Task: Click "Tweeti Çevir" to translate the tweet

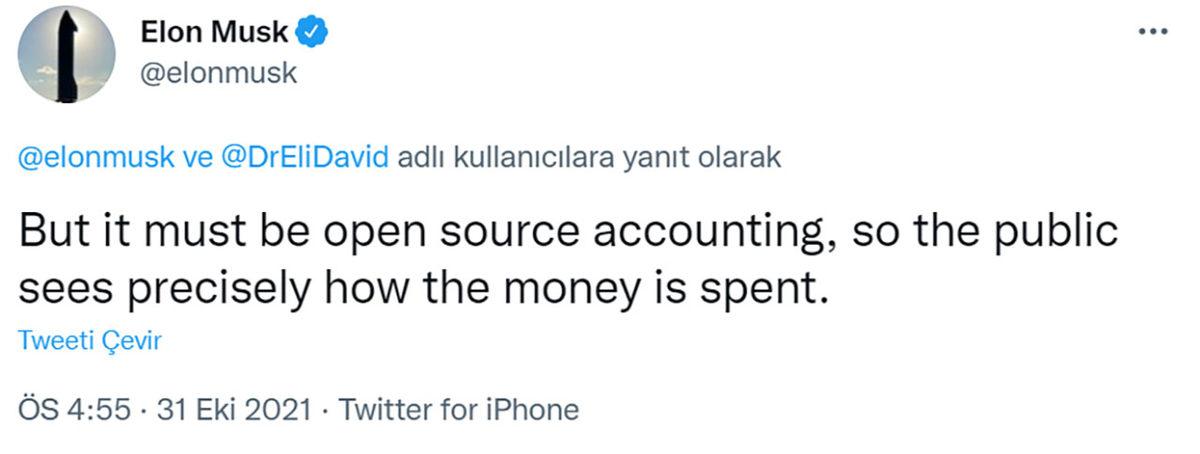Action: [90, 341]
